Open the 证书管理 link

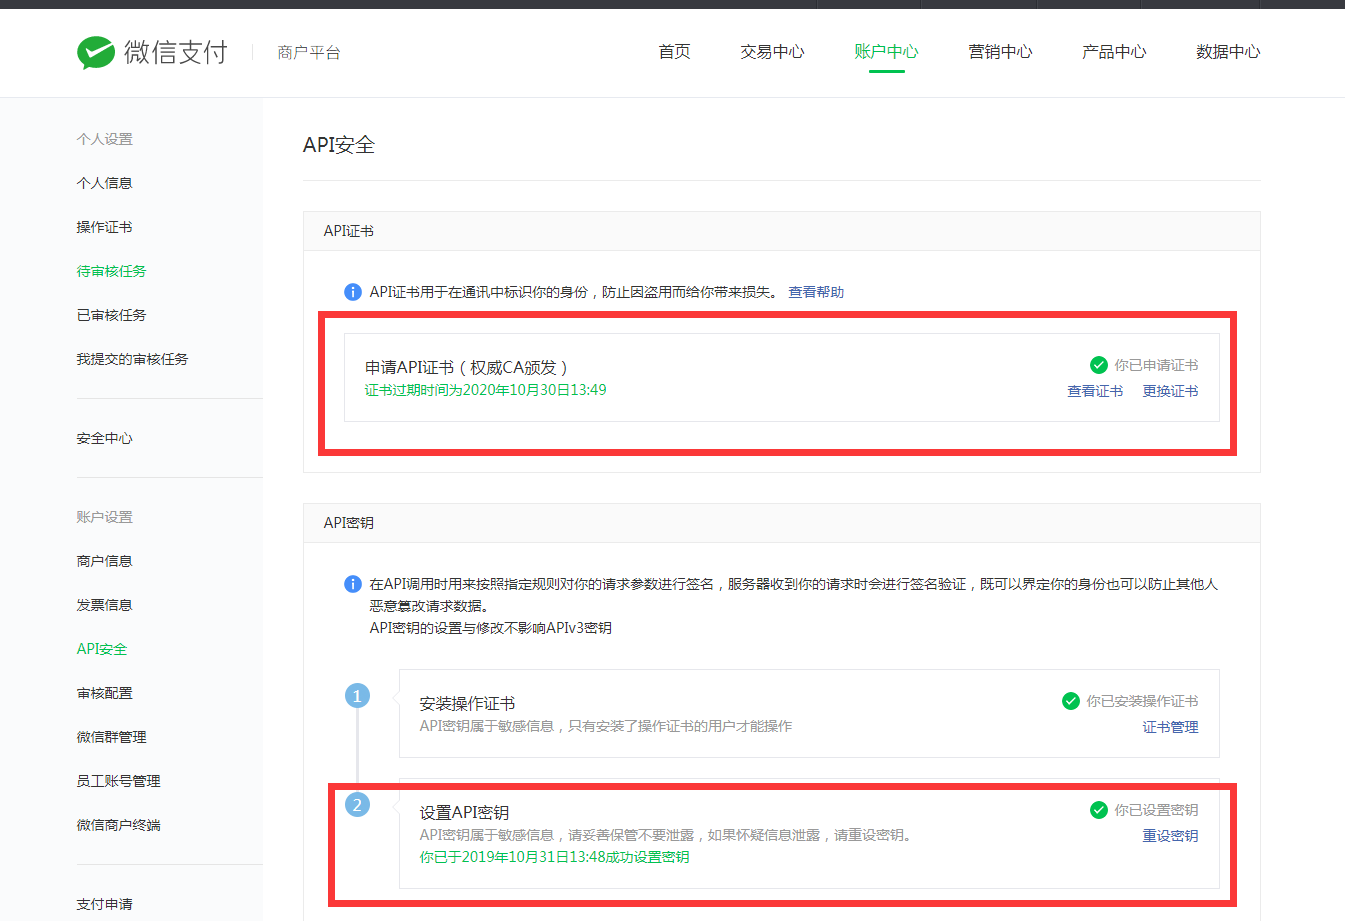tap(1170, 727)
